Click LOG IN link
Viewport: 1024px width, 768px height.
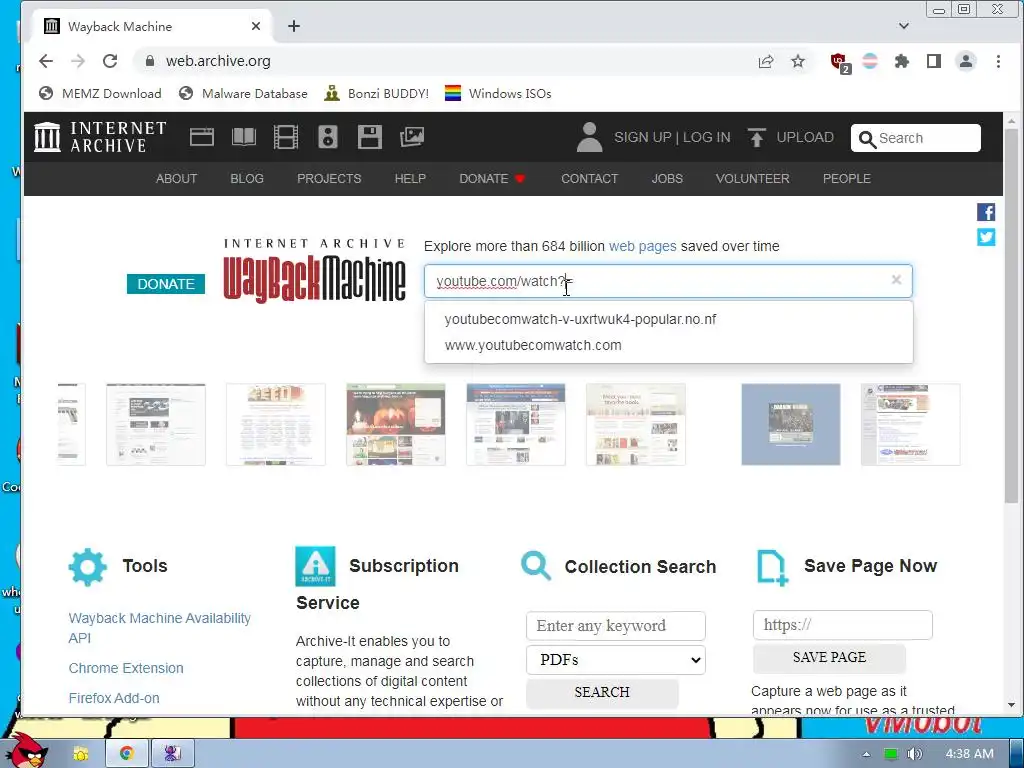707,137
